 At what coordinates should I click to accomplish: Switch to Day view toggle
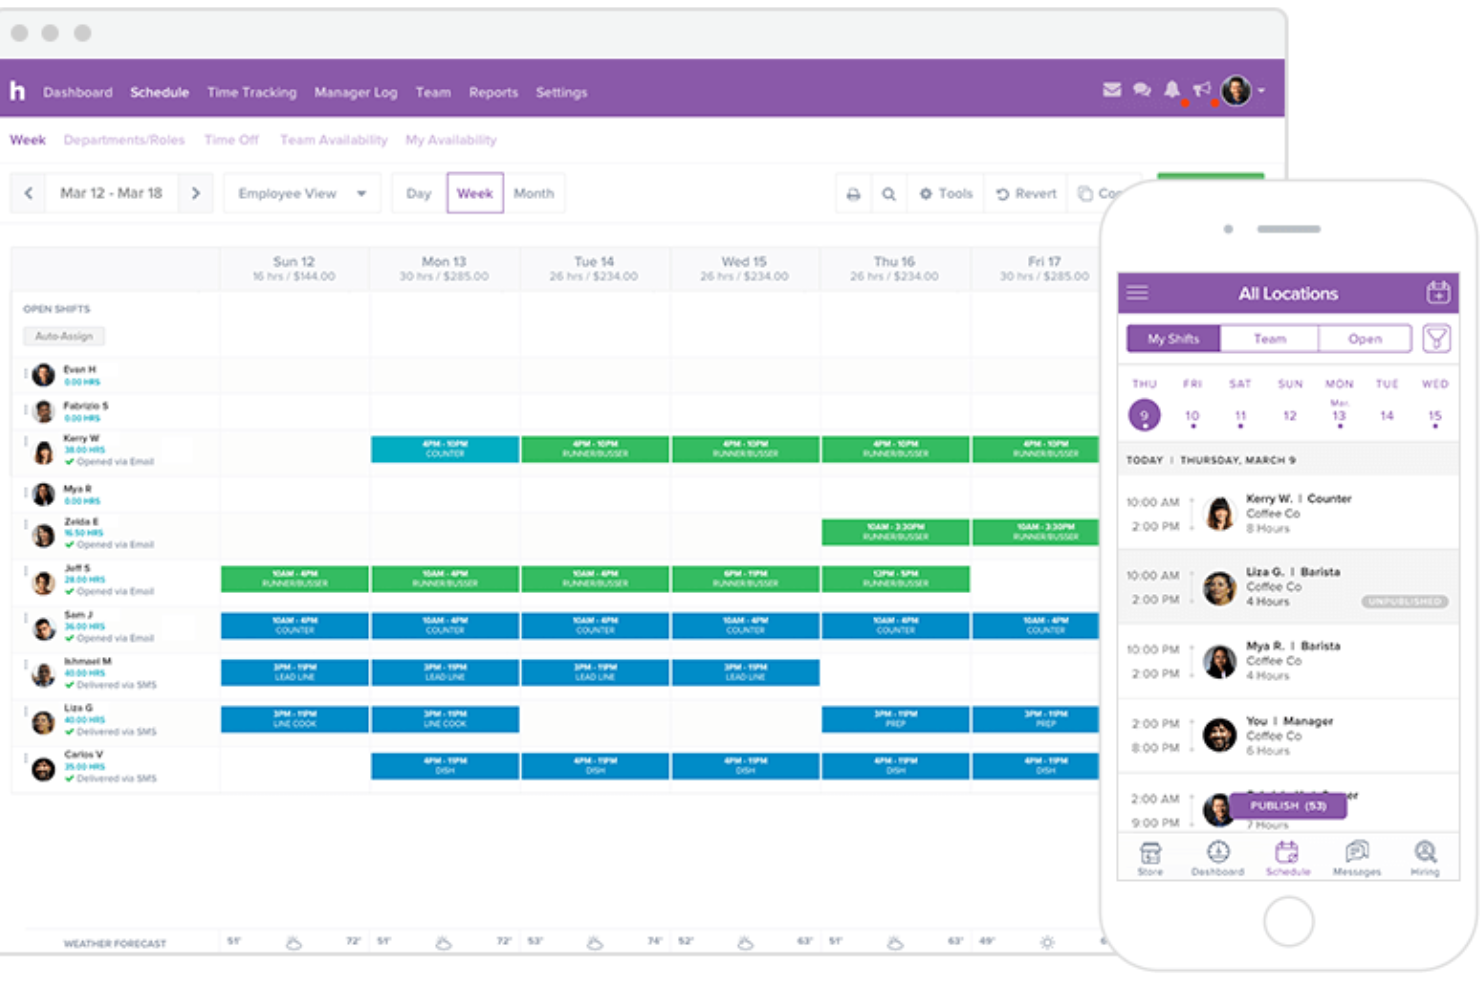[419, 194]
